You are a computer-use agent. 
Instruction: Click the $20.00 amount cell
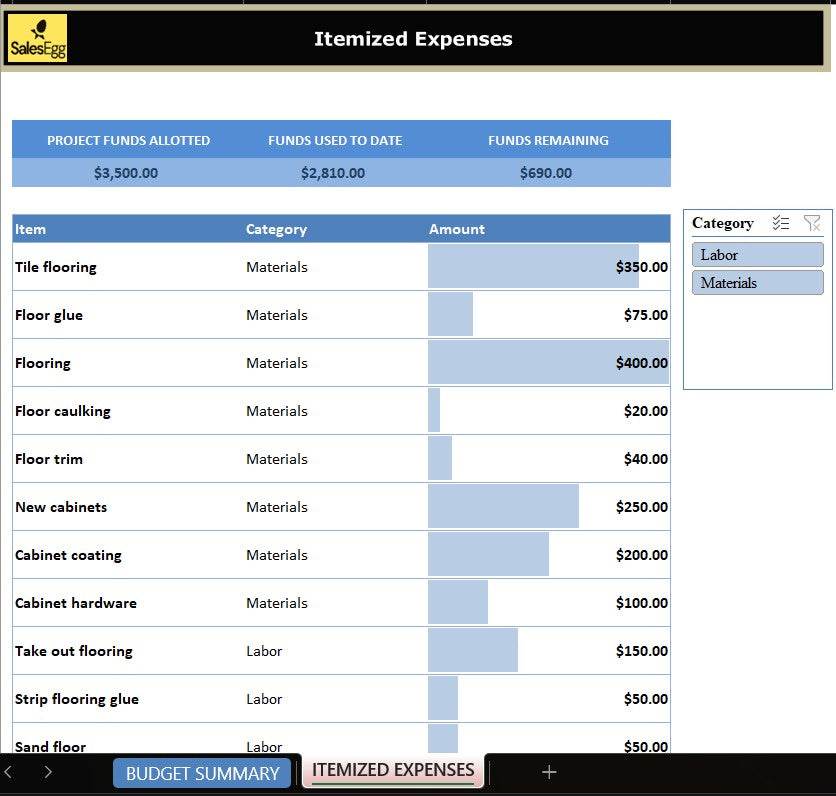(x=549, y=411)
